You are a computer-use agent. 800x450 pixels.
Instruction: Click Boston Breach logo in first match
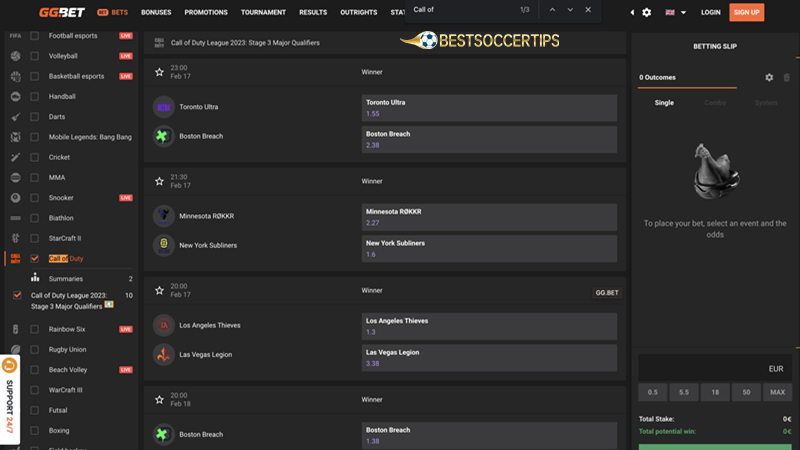[164, 136]
